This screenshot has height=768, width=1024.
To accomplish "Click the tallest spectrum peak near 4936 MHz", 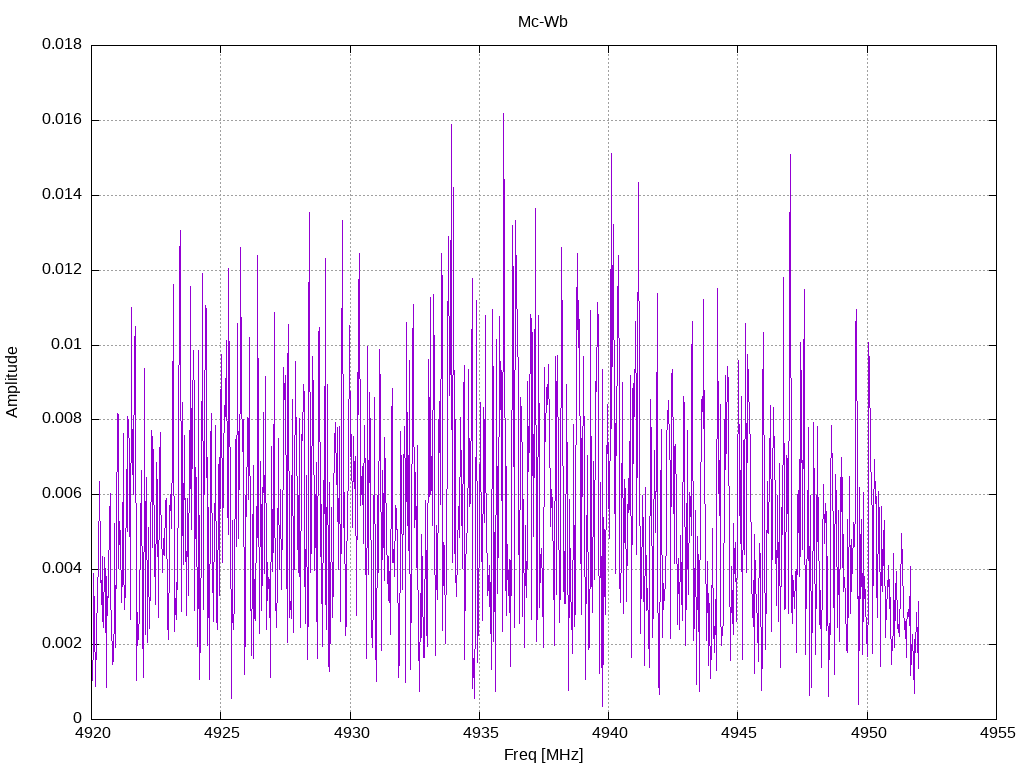I will pos(504,115).
